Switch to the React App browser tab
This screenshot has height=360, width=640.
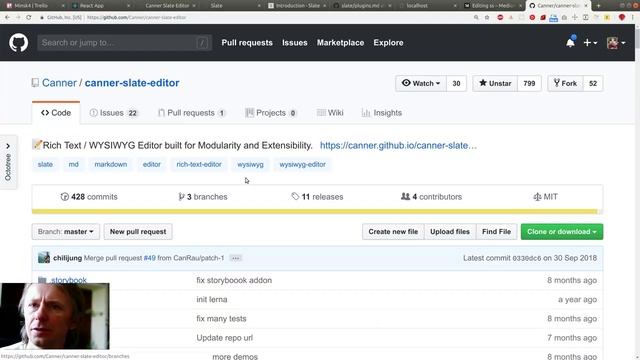(101, 5)
